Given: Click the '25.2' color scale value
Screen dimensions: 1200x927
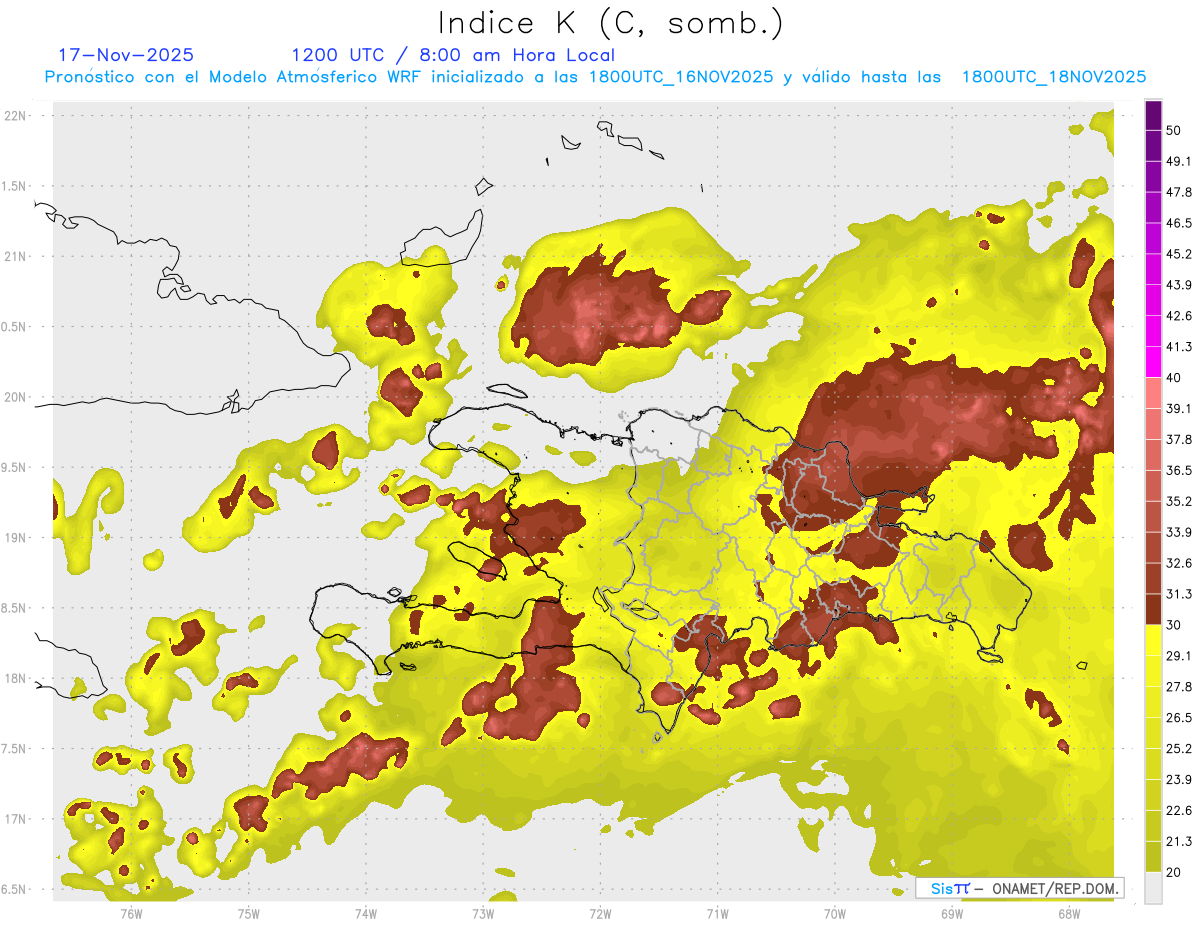Looking at the screenshot, I should point(1179,748).
